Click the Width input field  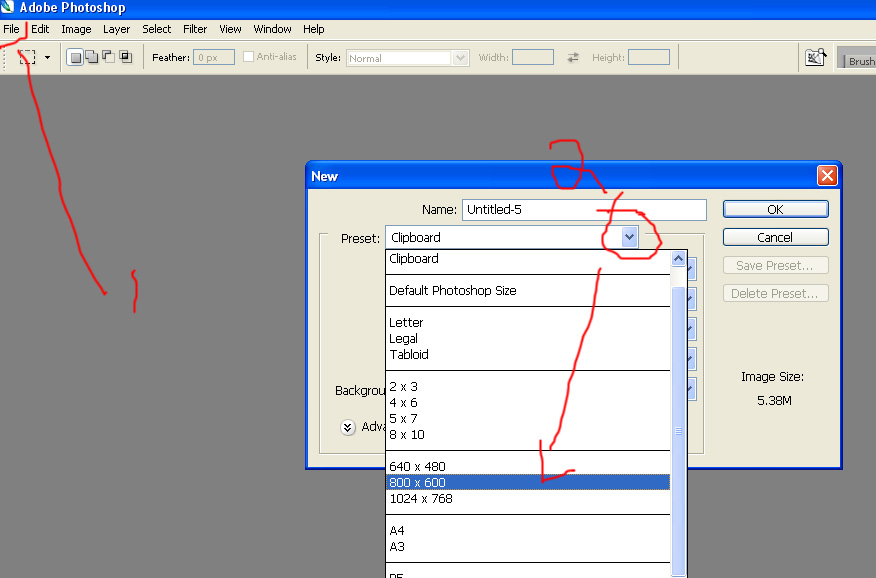[x=533, y=57]
